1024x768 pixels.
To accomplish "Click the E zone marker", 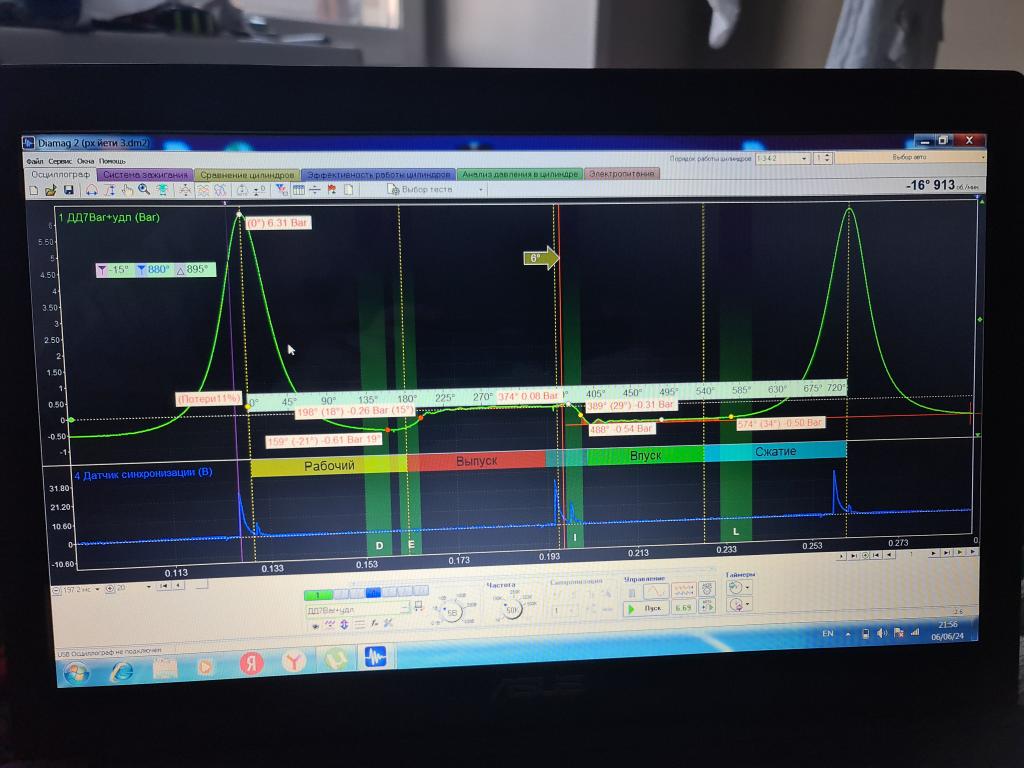I will pyautogui.click(x=411, y=544).
